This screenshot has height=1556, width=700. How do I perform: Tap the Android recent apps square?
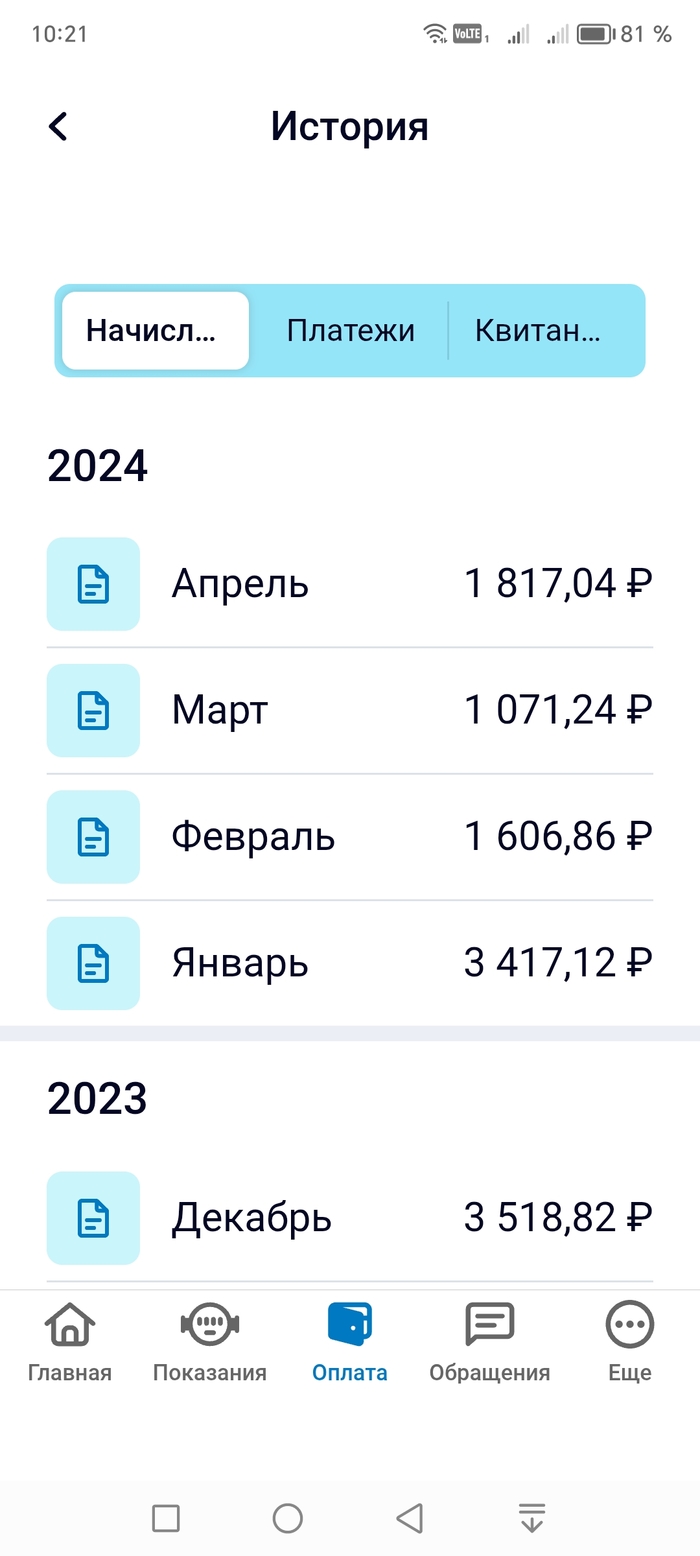[x=166, y=1518]
